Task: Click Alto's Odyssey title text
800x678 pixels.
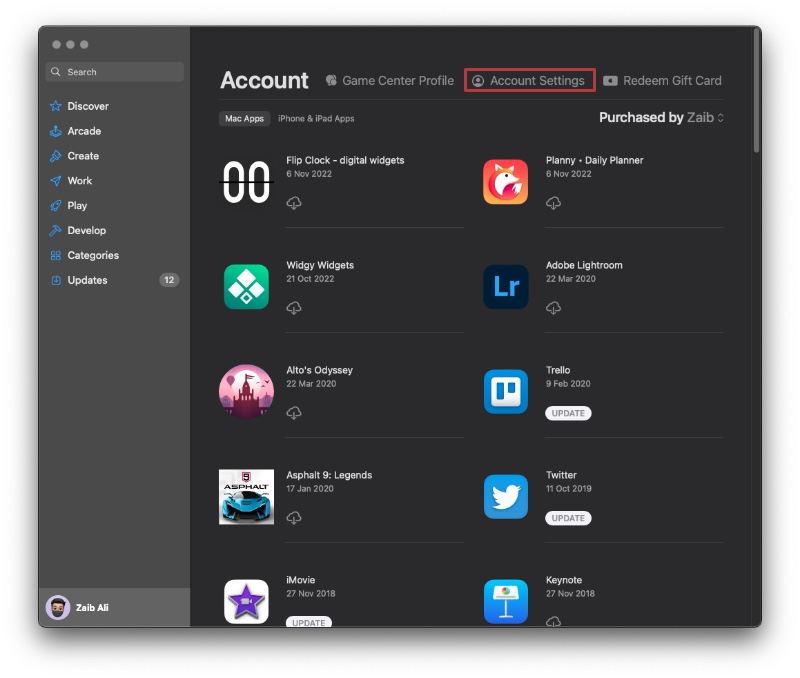Action: [x=319, y=370]
